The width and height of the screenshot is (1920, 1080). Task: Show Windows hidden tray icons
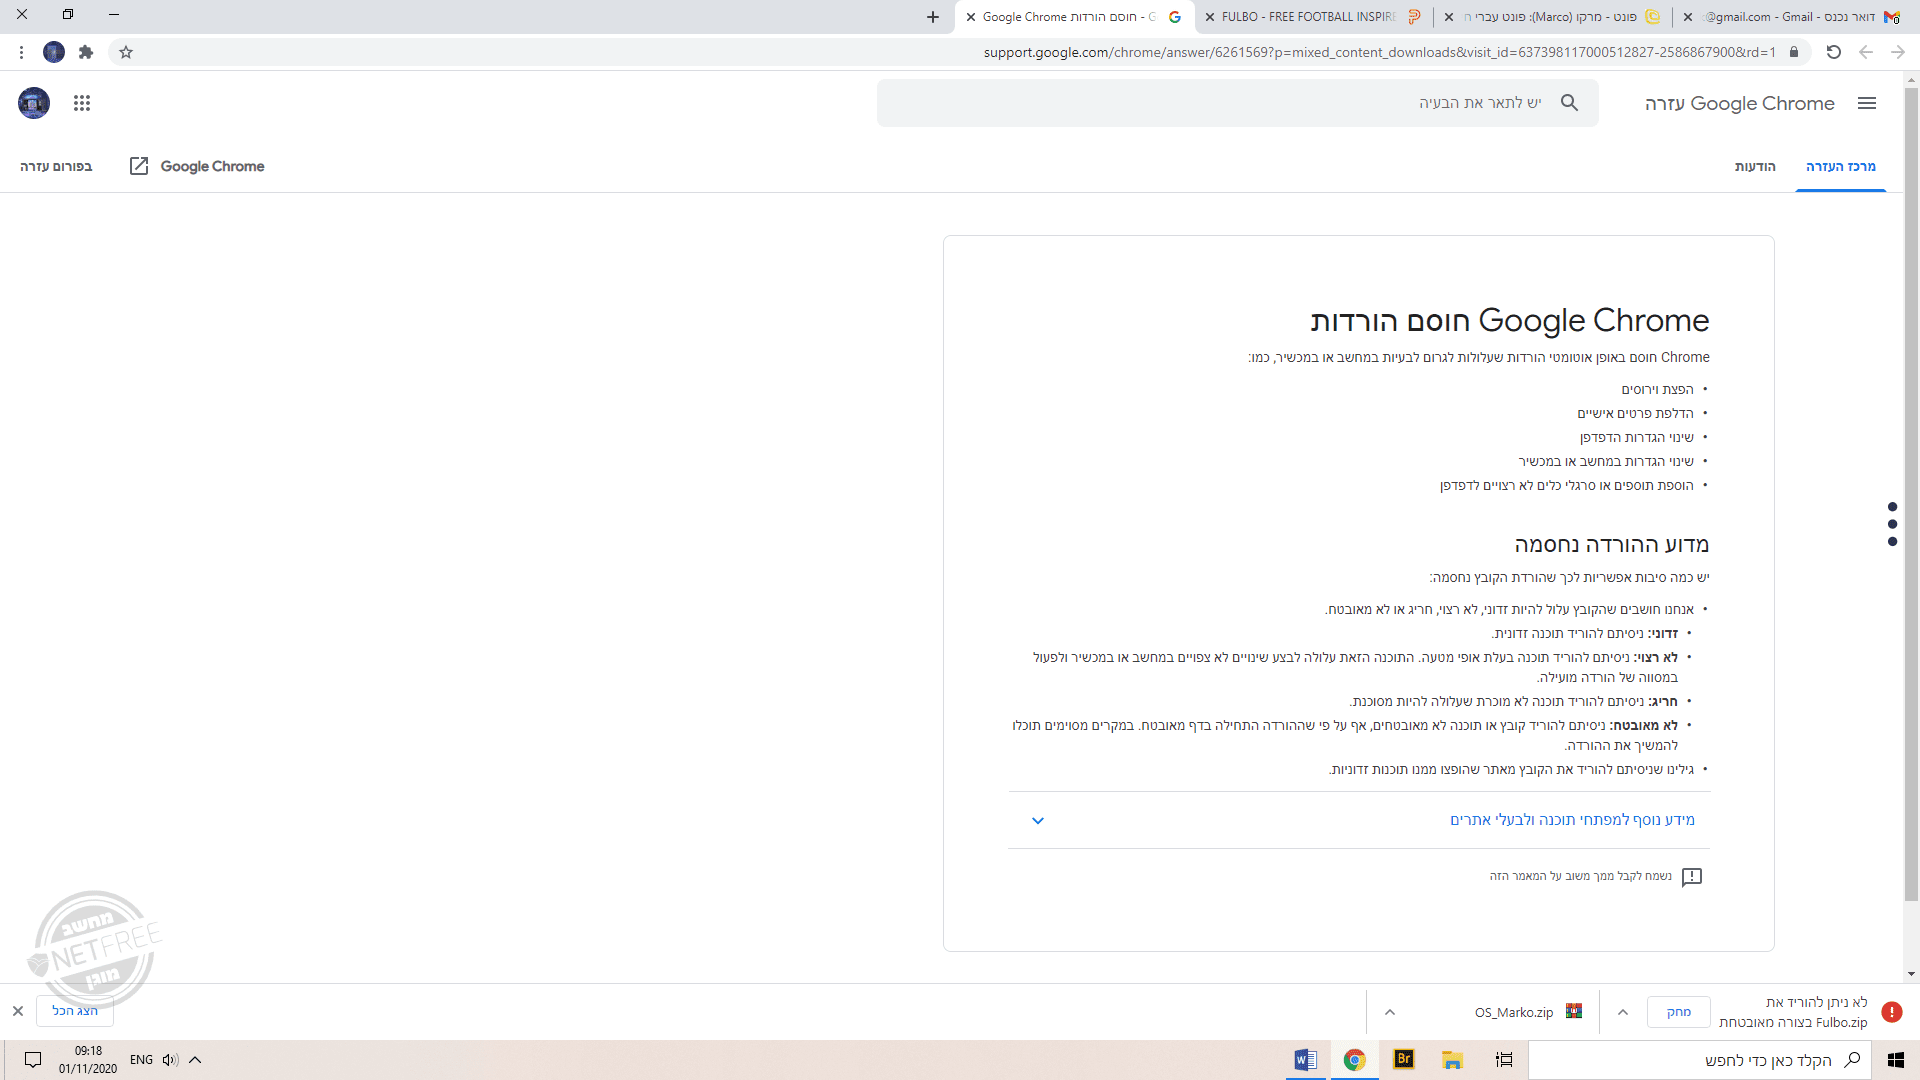(x=195, y=1060)
